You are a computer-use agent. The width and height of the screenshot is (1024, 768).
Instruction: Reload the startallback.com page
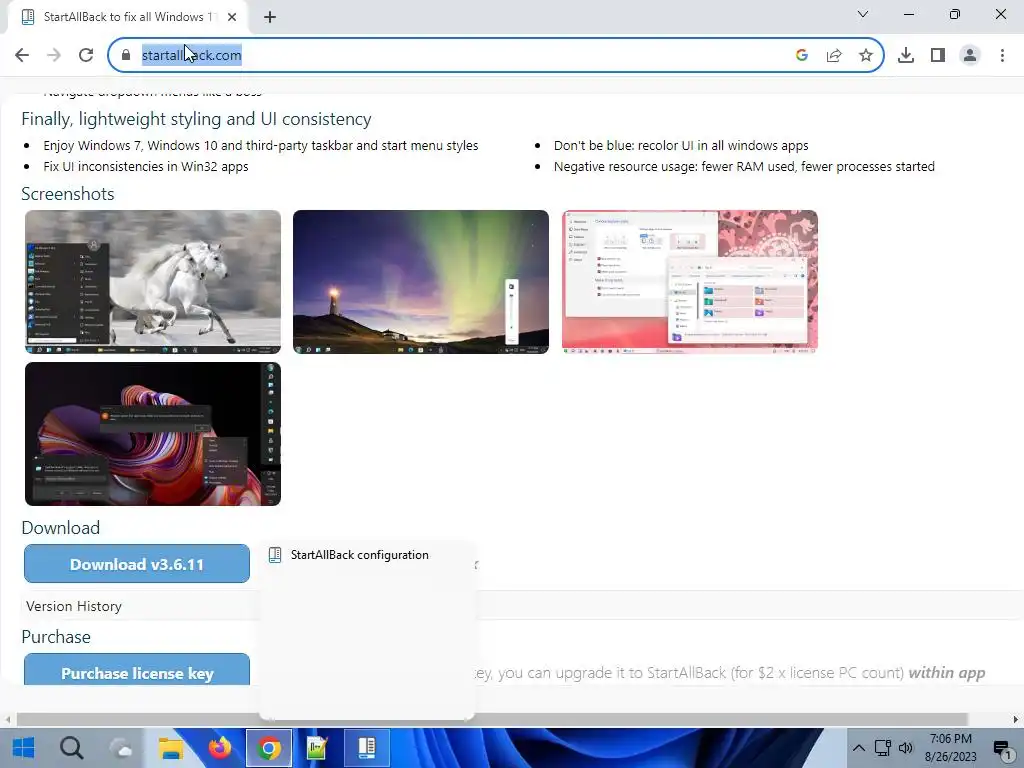[86, 55]
